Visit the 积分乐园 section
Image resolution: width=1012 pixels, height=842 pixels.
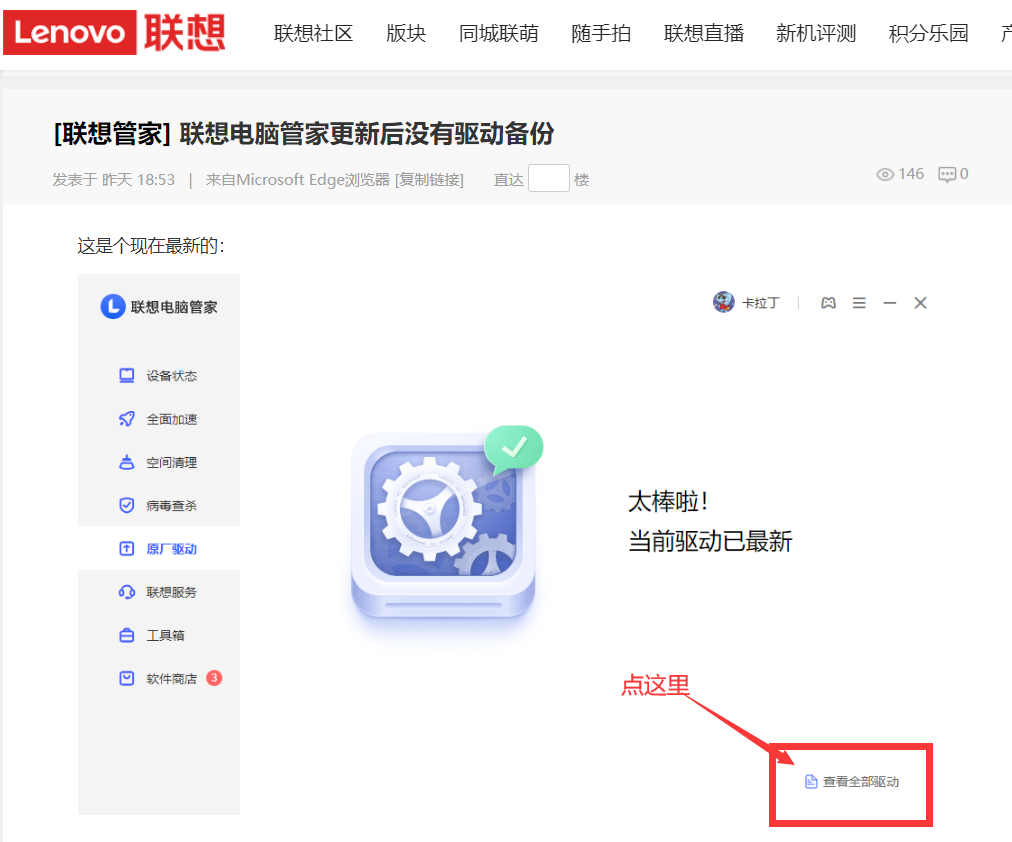pos(928,33)
